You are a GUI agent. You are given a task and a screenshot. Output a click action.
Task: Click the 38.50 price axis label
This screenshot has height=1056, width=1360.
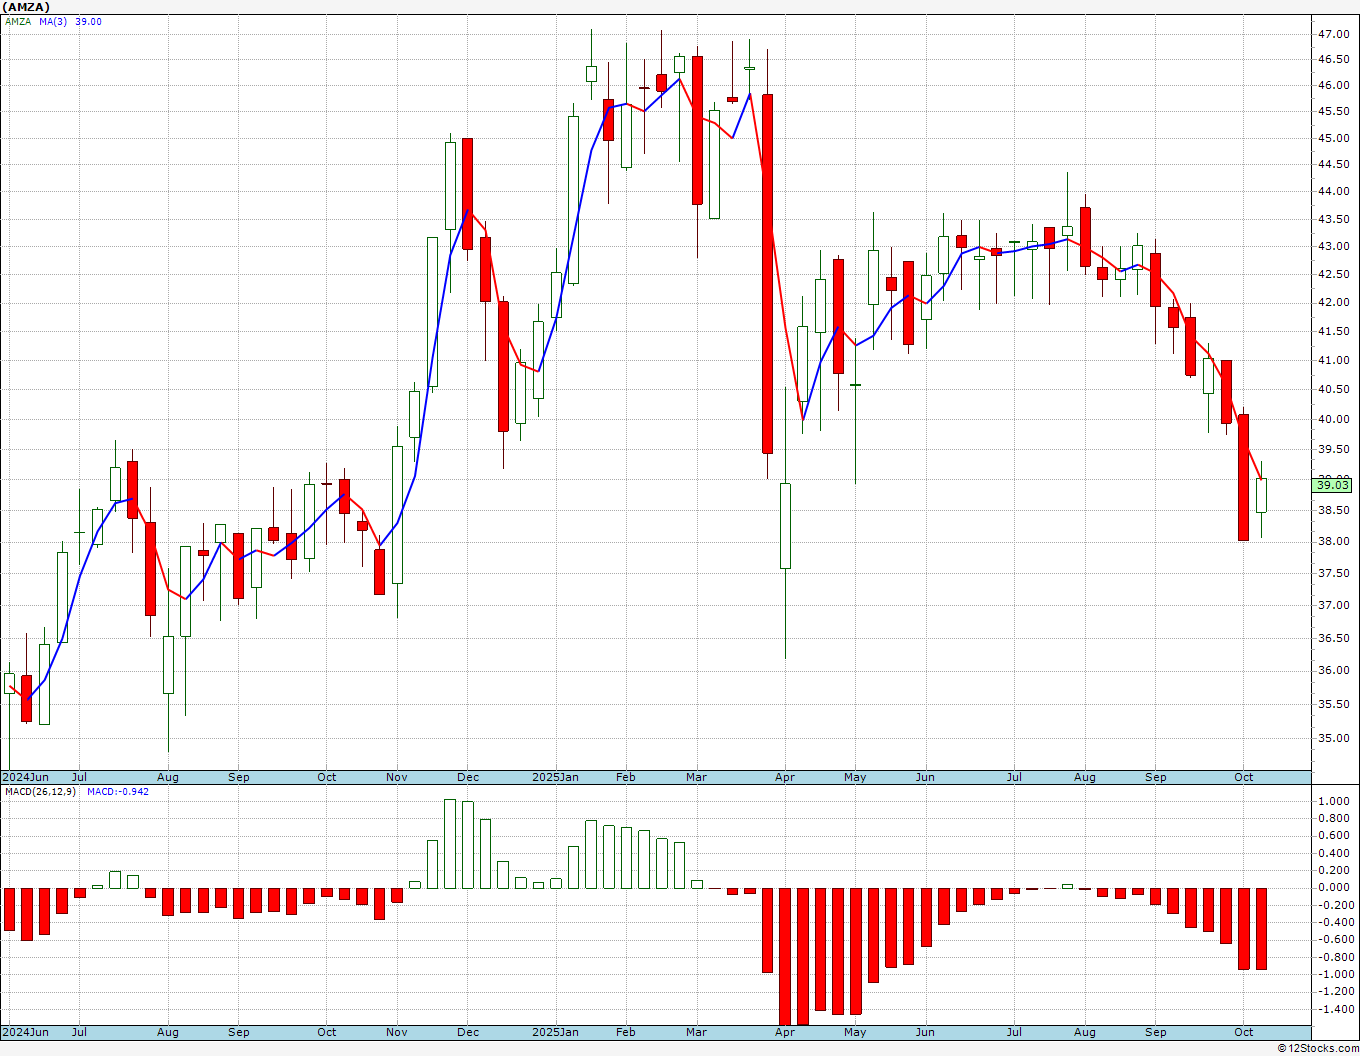pos(1334,510)
